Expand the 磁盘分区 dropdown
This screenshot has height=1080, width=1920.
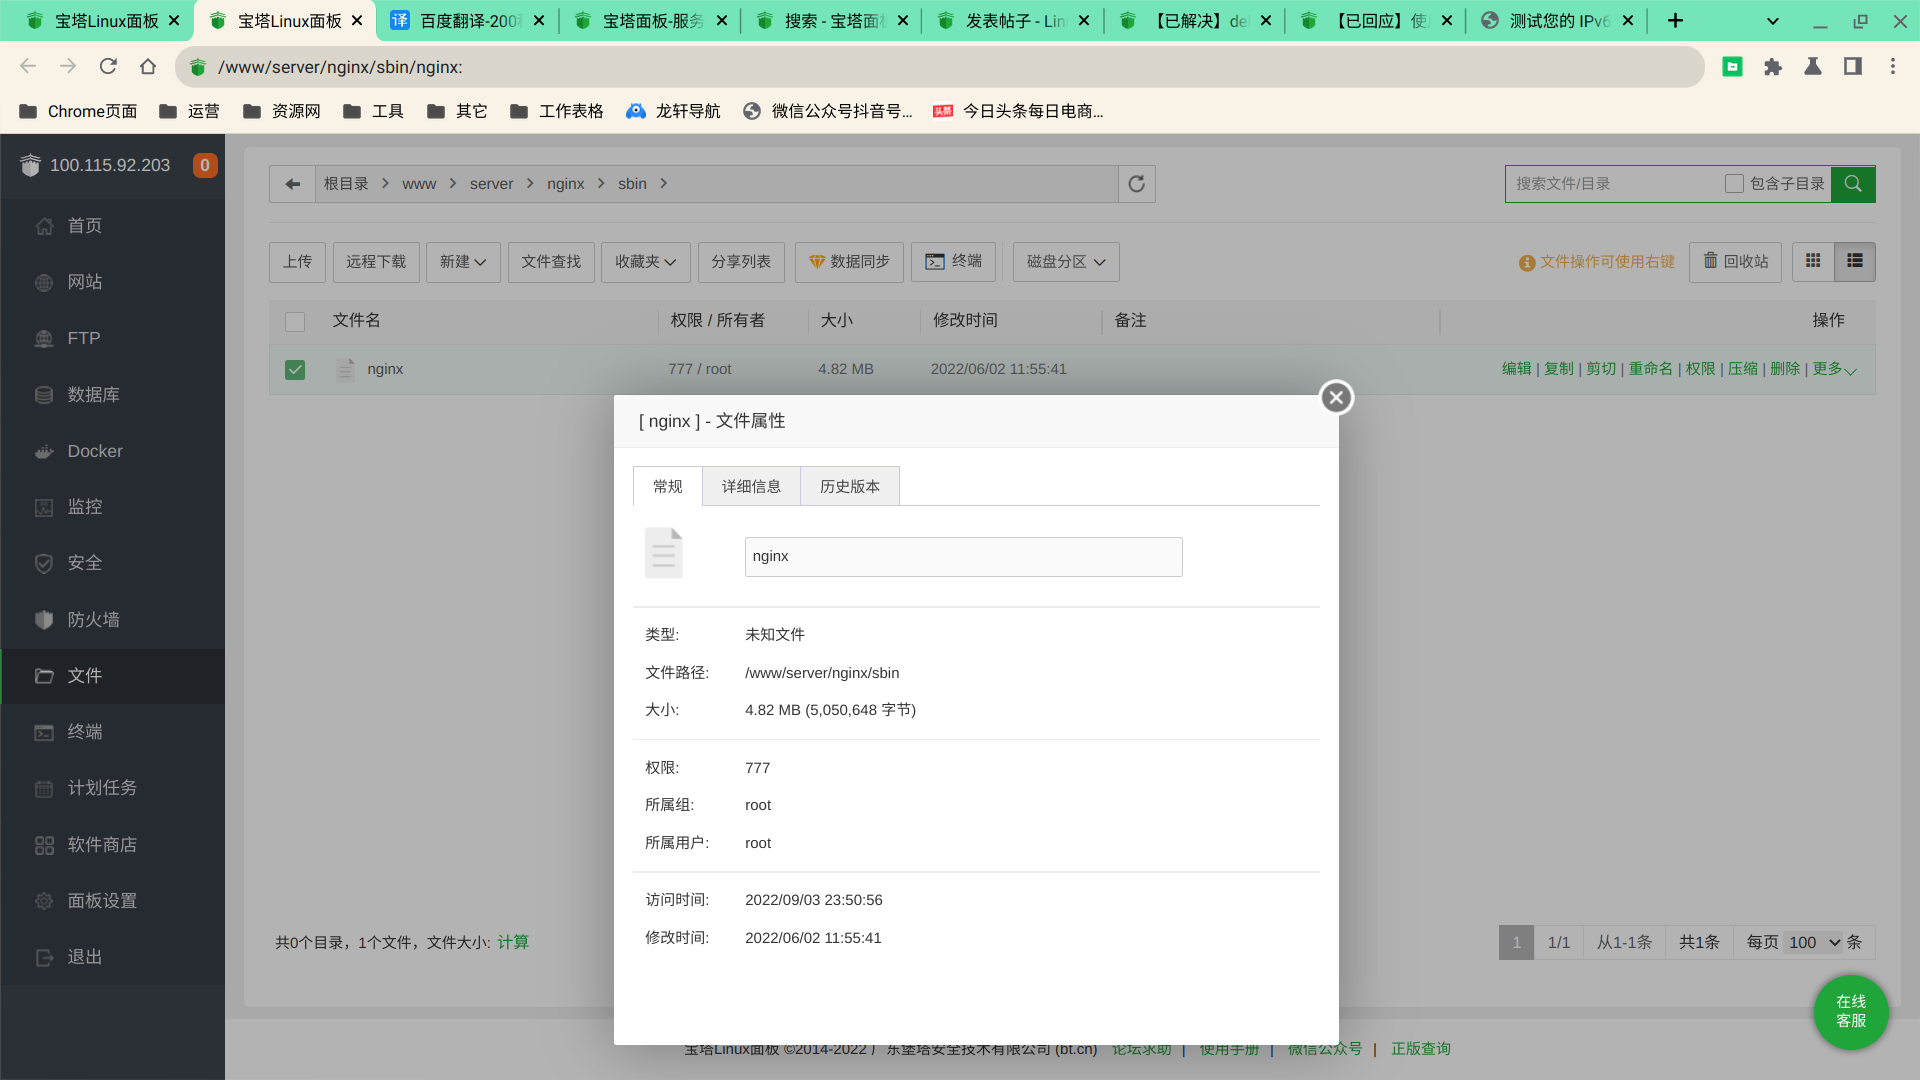[x=1066, y=262]
